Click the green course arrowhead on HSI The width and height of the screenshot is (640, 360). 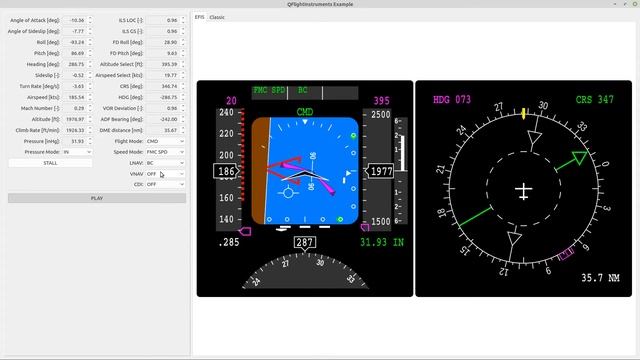579,158
